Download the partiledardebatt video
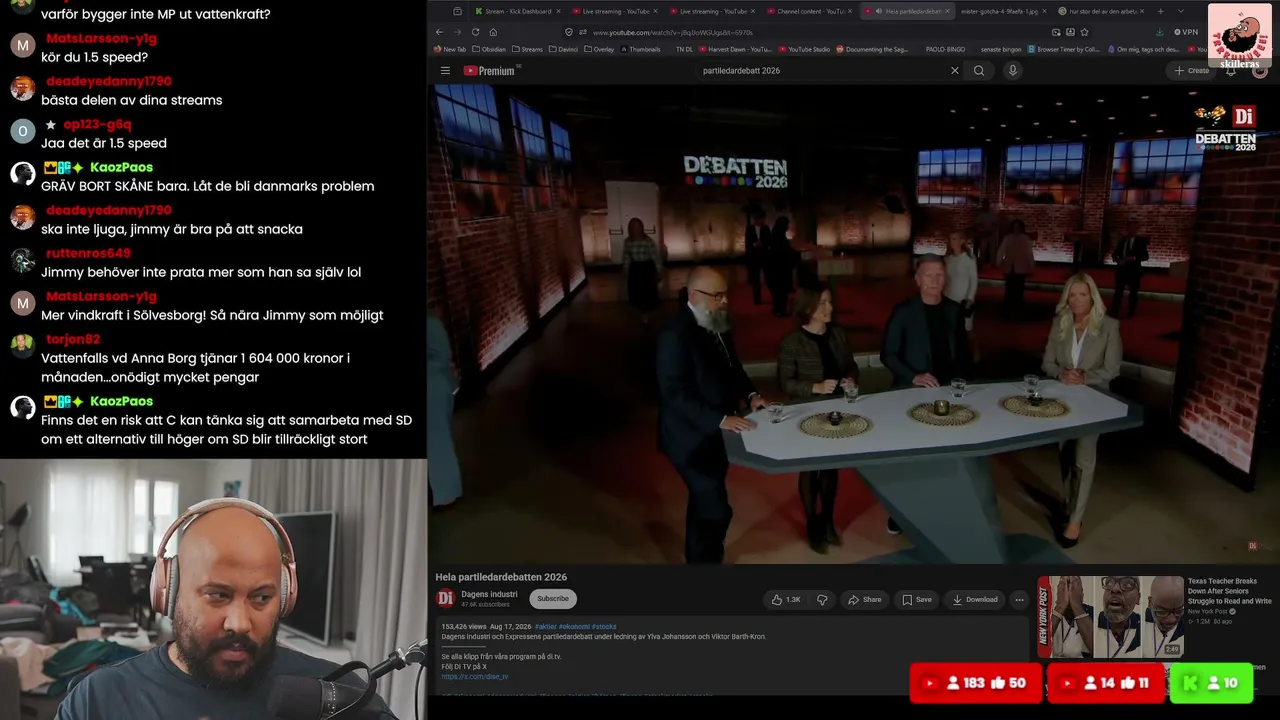Screen dimensions: 1280x720 click(975, 599)
